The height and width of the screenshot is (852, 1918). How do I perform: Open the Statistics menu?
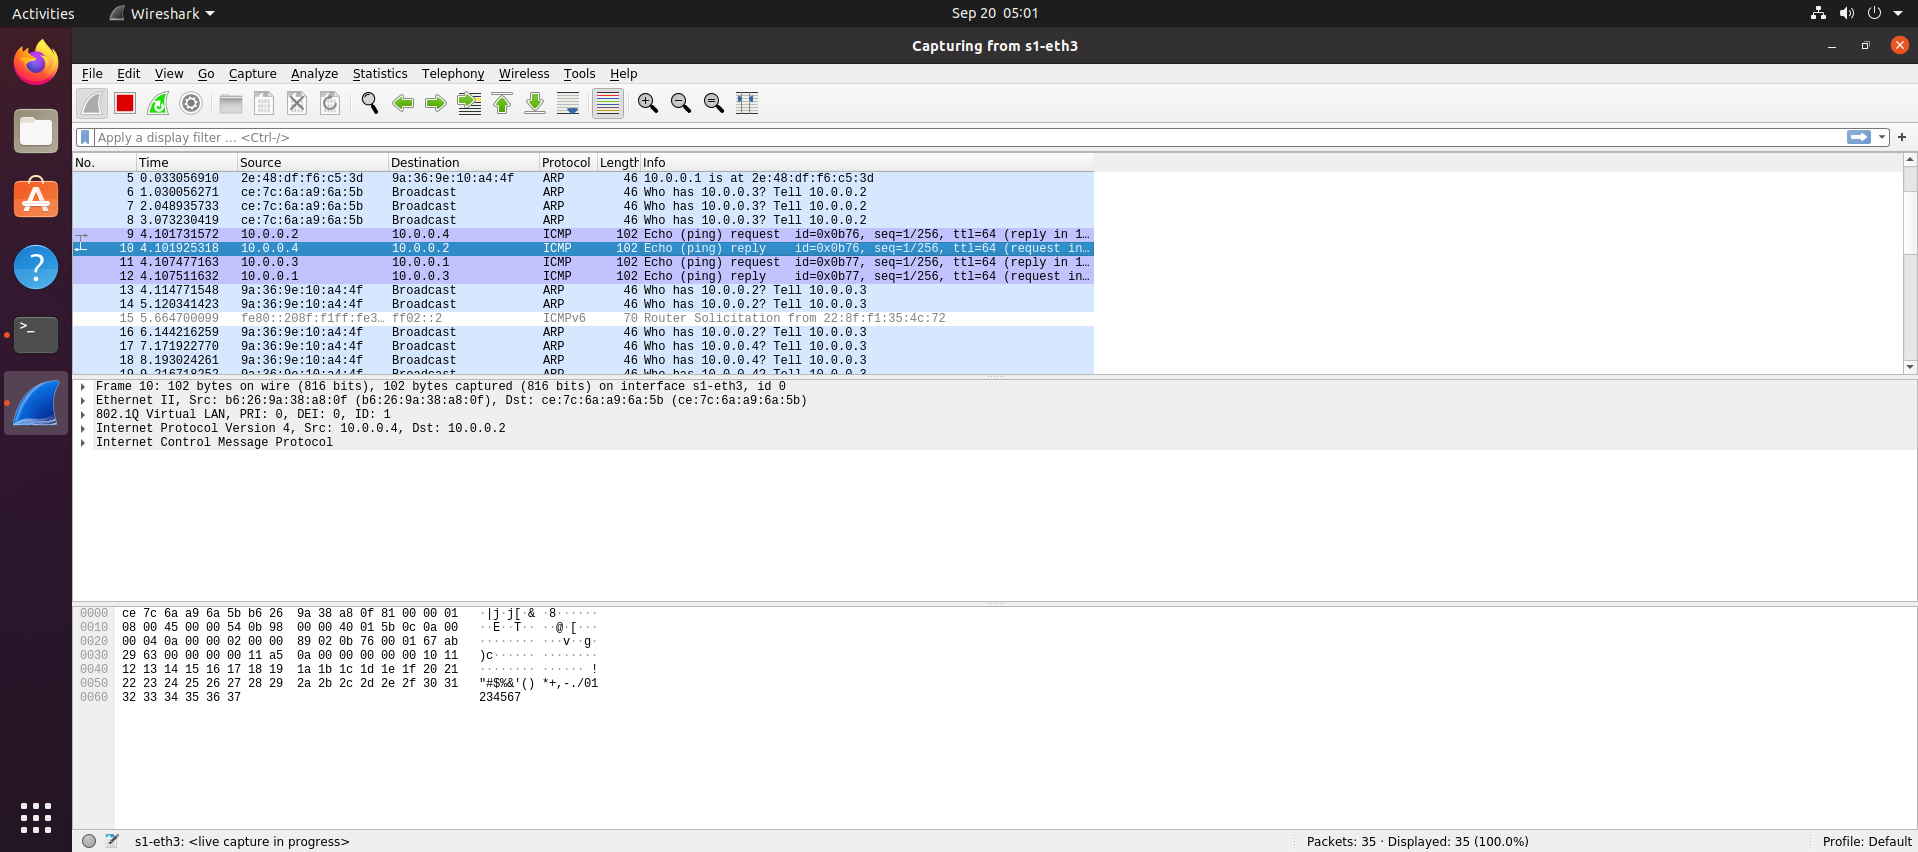pos(380,74)
